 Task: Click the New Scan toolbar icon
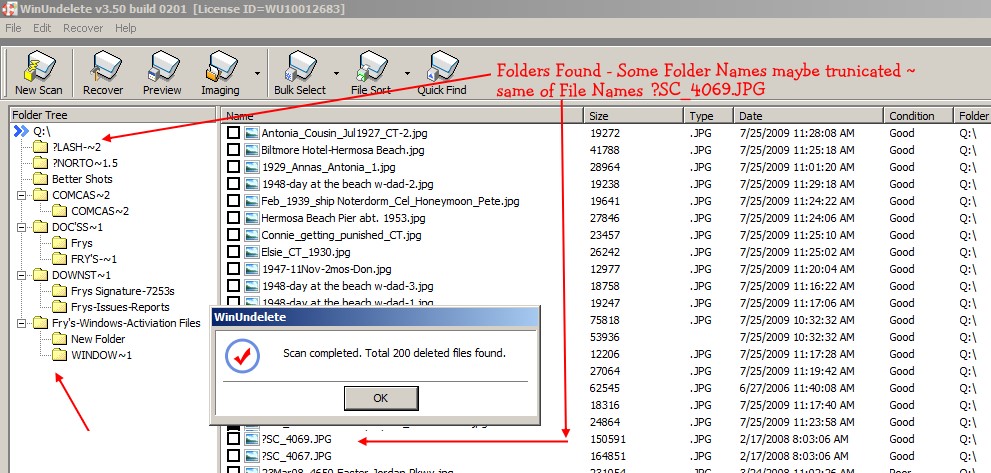[x=39, y=72]
